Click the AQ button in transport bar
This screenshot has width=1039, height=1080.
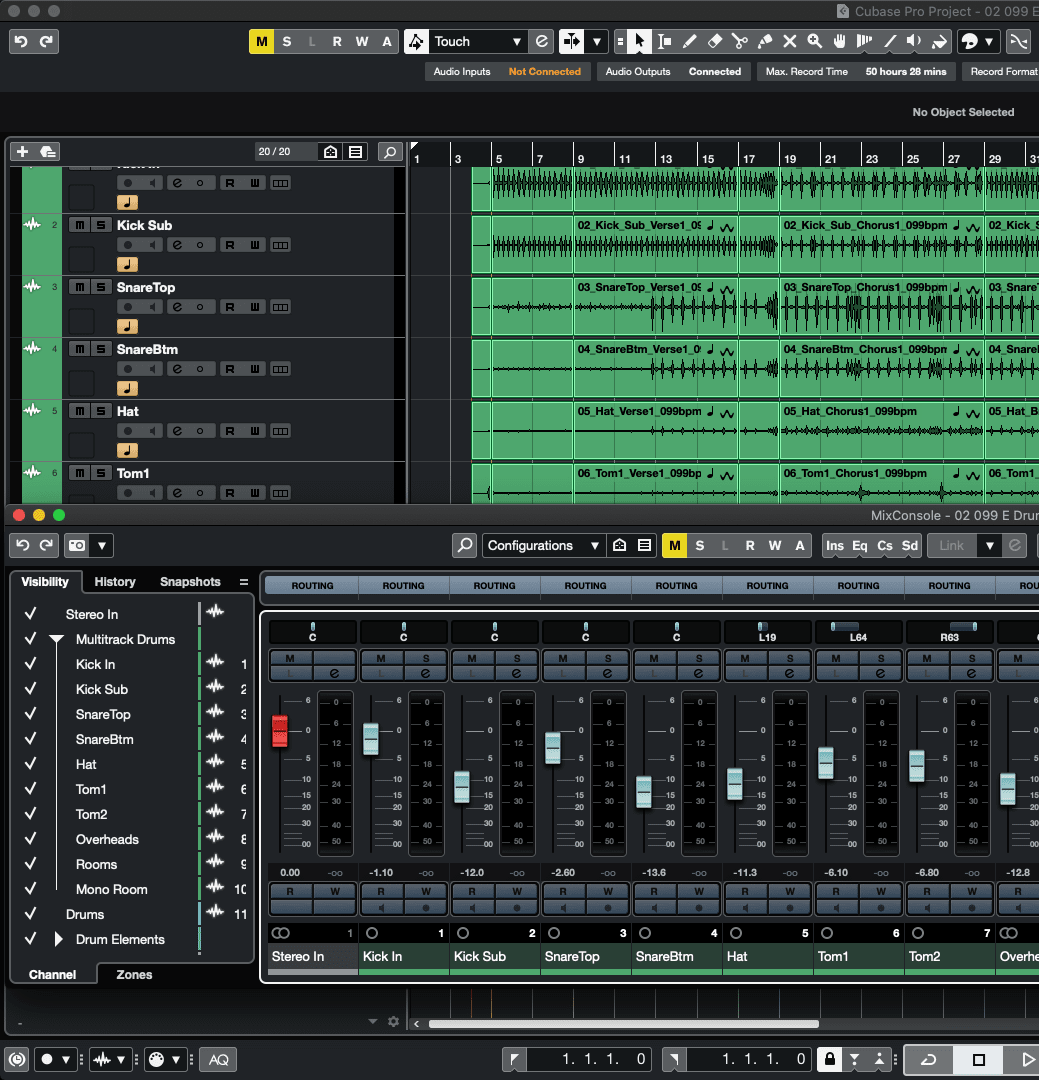coord(217,1059)
